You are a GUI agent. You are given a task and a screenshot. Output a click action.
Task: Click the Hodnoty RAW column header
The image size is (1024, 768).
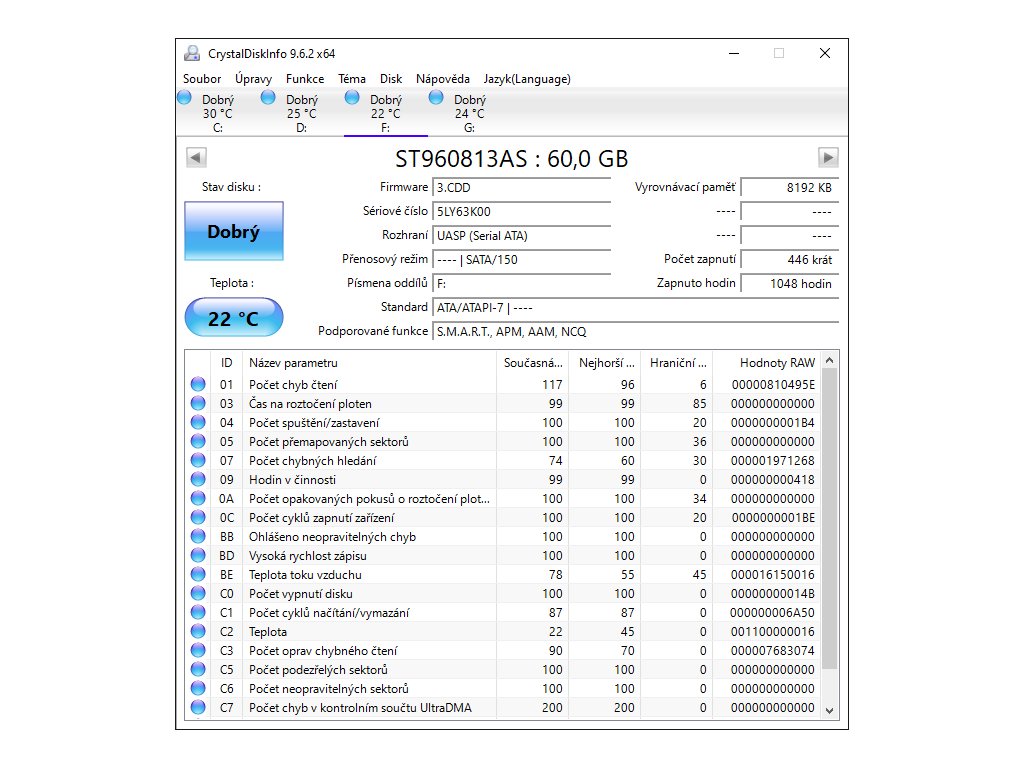pyautogui.click(x=777, y=362)
